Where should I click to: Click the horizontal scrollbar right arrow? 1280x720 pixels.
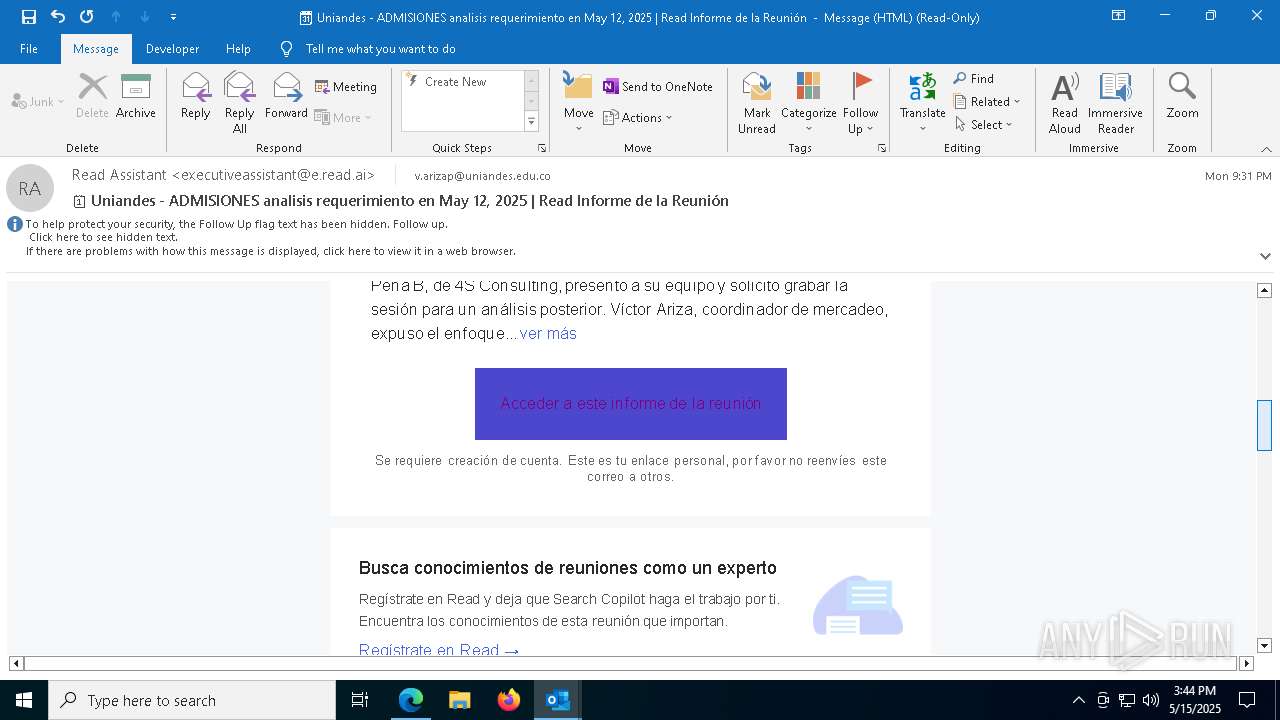pyautogui.click(x=1246, y=663)
